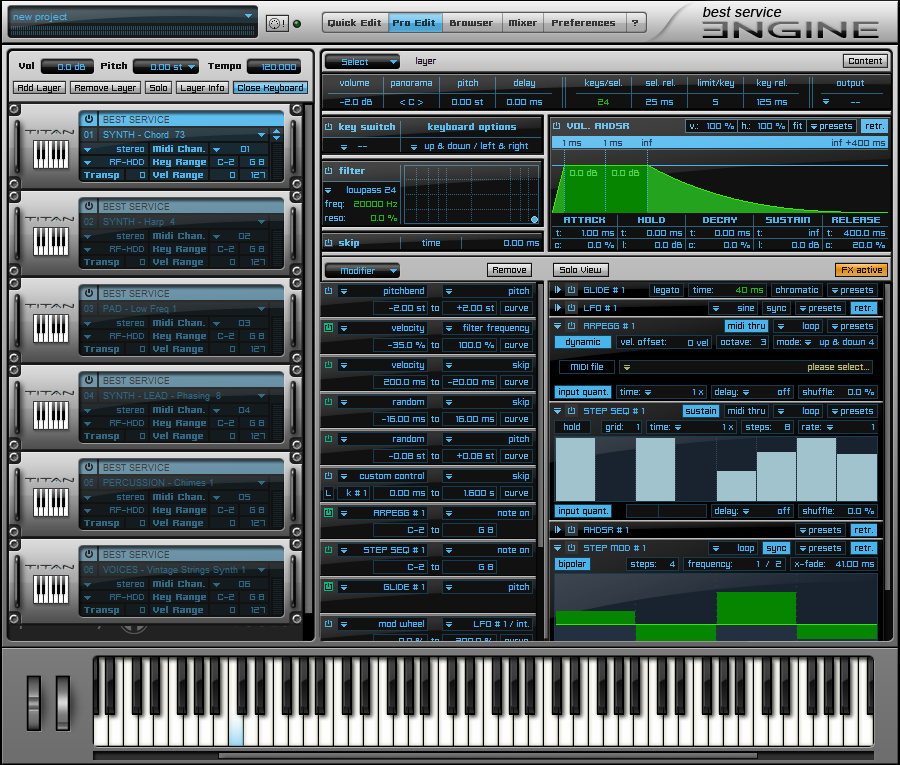
Task: Switch to Quick Edit tab
Action: [x=355, y=23]
